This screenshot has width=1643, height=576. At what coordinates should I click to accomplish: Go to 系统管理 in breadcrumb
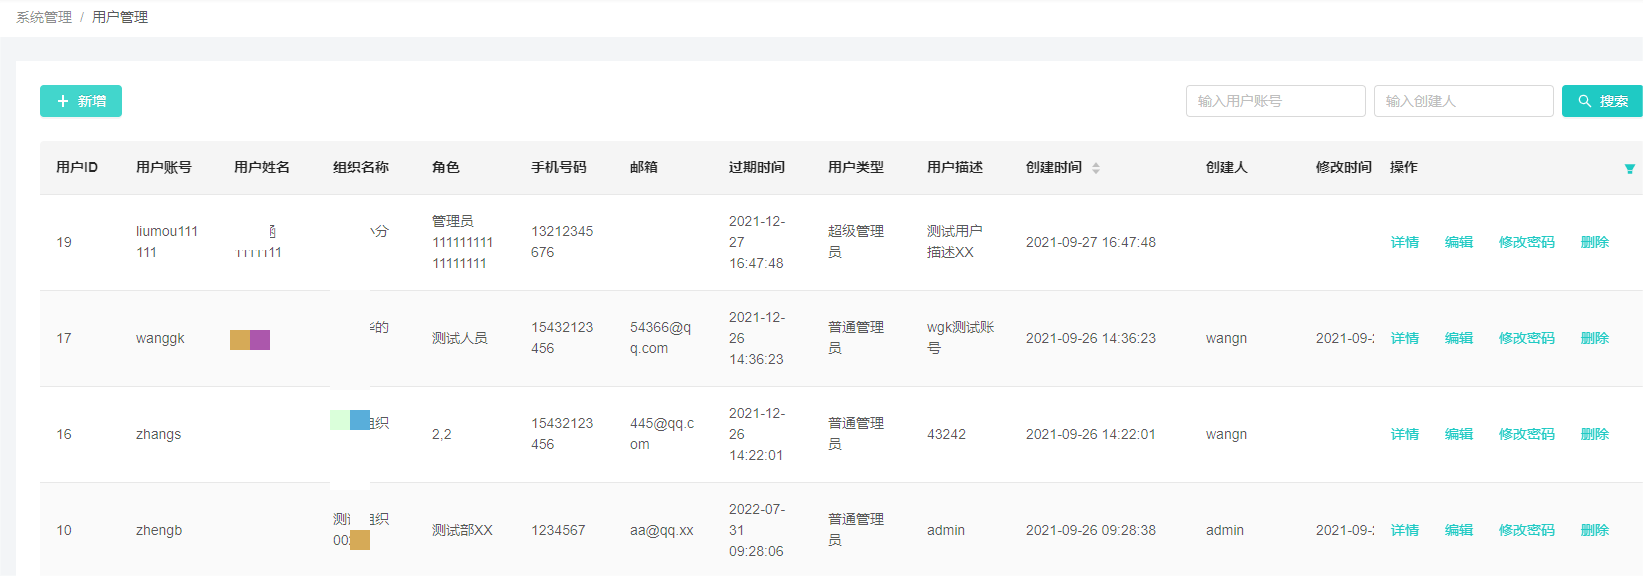coord(44,17)
